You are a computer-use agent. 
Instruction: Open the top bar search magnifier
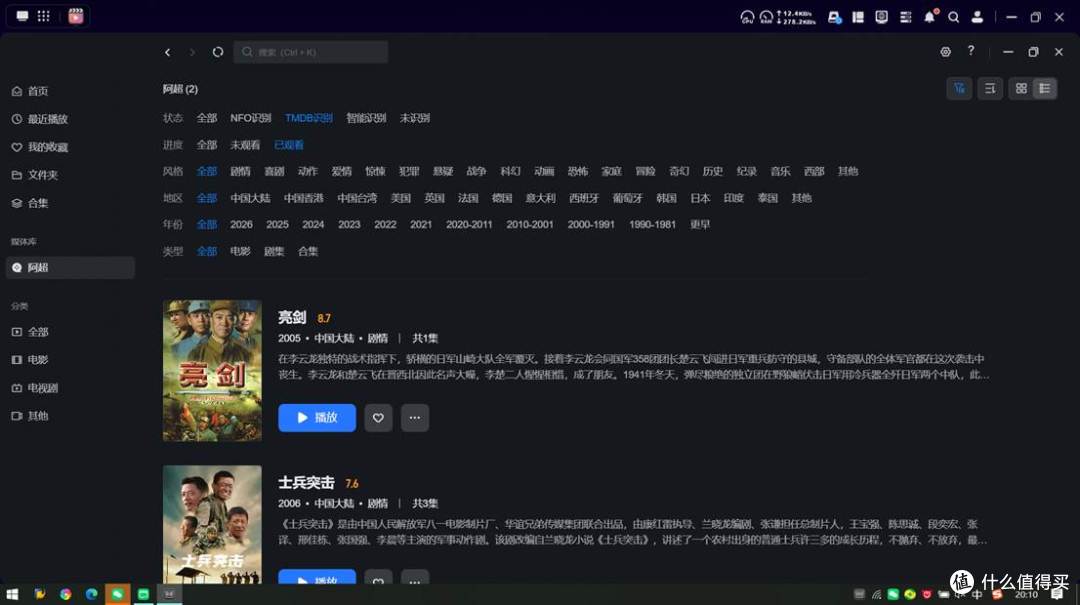(x=953, y=17)
